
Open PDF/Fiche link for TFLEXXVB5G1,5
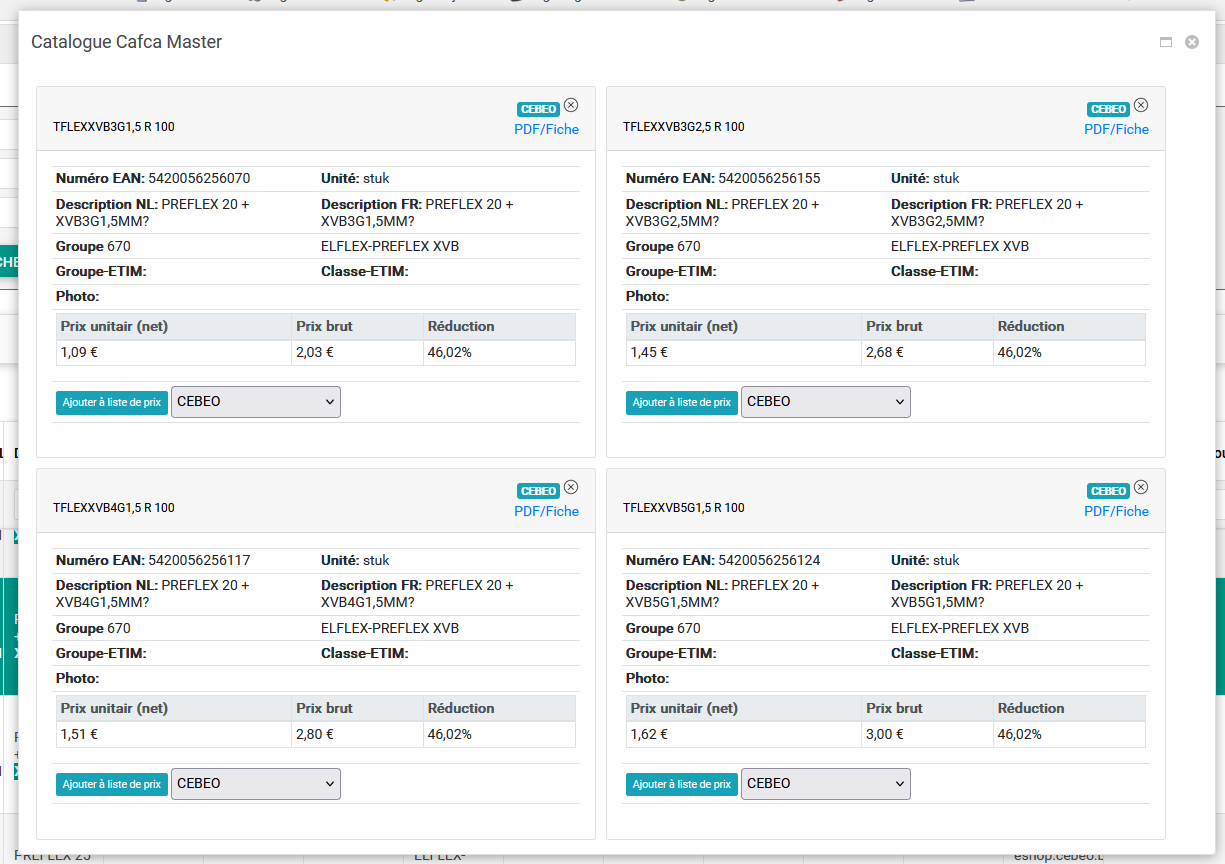point(1116,511)
